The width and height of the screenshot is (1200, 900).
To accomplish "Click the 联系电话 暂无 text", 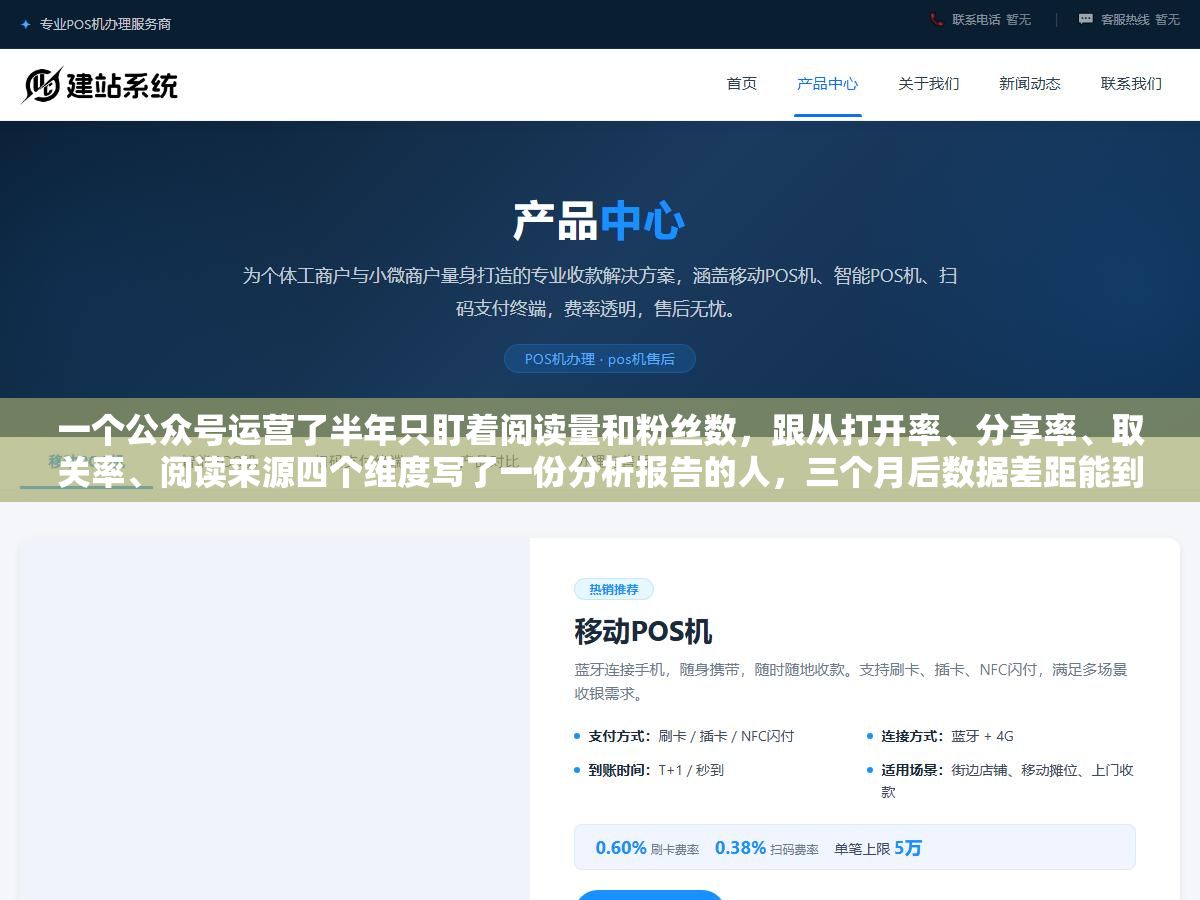I will pyautogui.click(x=991, y=19).
